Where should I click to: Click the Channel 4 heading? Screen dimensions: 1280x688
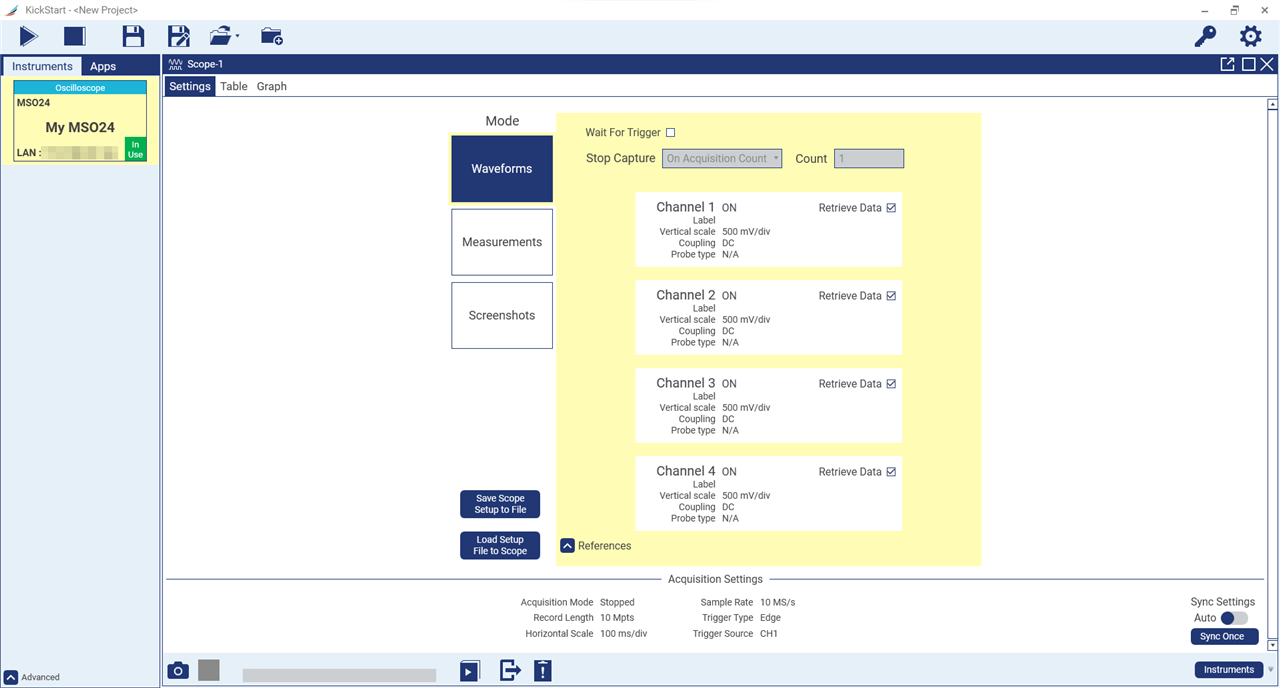686,471
